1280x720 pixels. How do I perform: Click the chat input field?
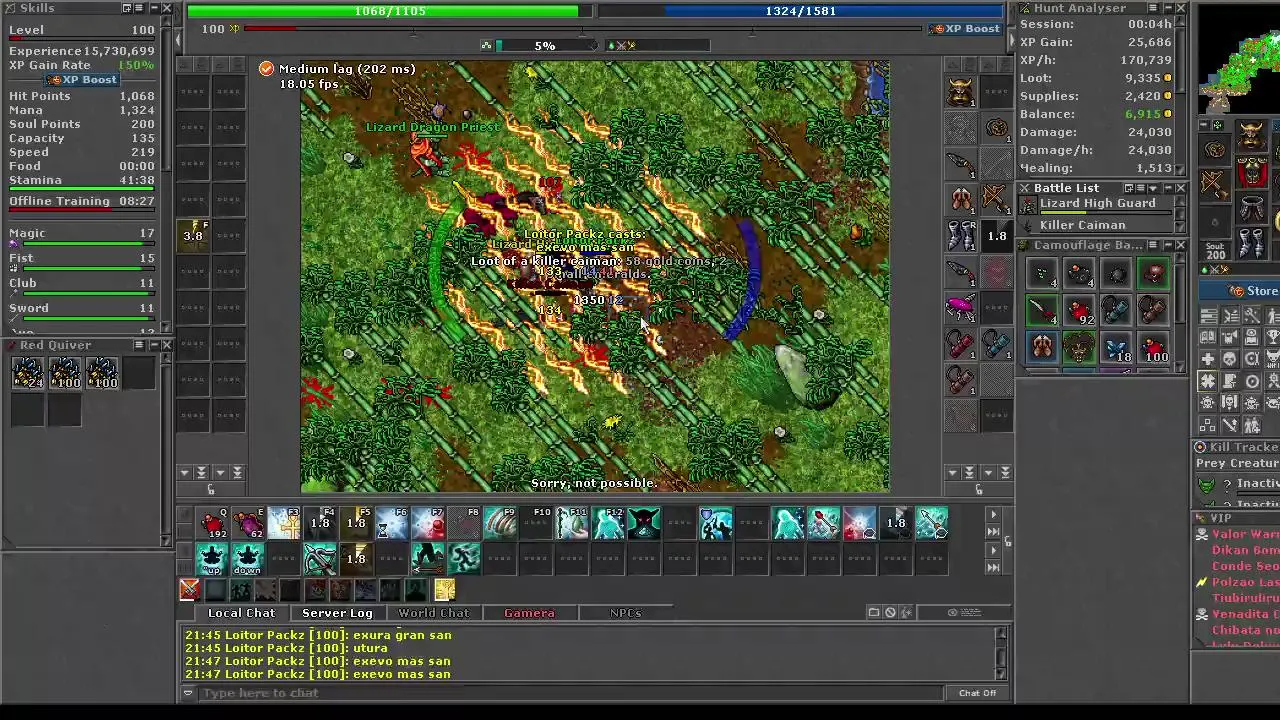click(570, 693)
